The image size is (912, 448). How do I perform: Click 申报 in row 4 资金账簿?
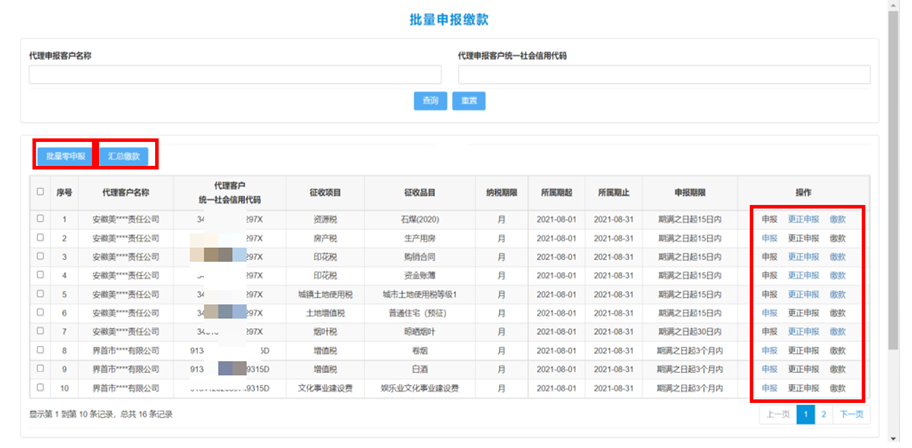tap(770, 275)
